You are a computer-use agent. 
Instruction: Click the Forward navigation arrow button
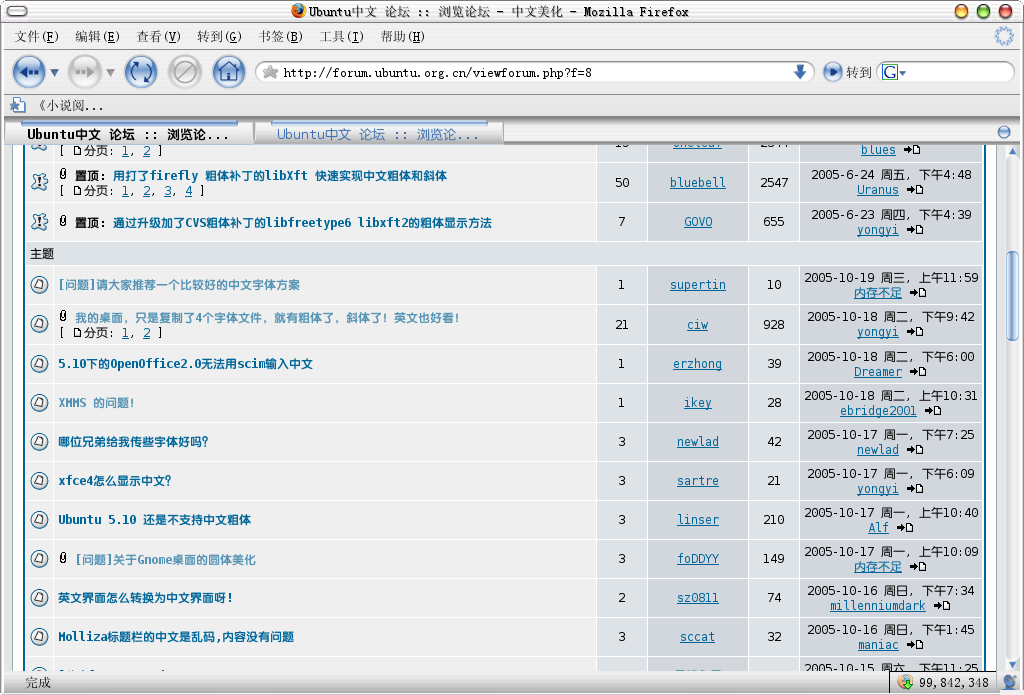click(85, 72)
